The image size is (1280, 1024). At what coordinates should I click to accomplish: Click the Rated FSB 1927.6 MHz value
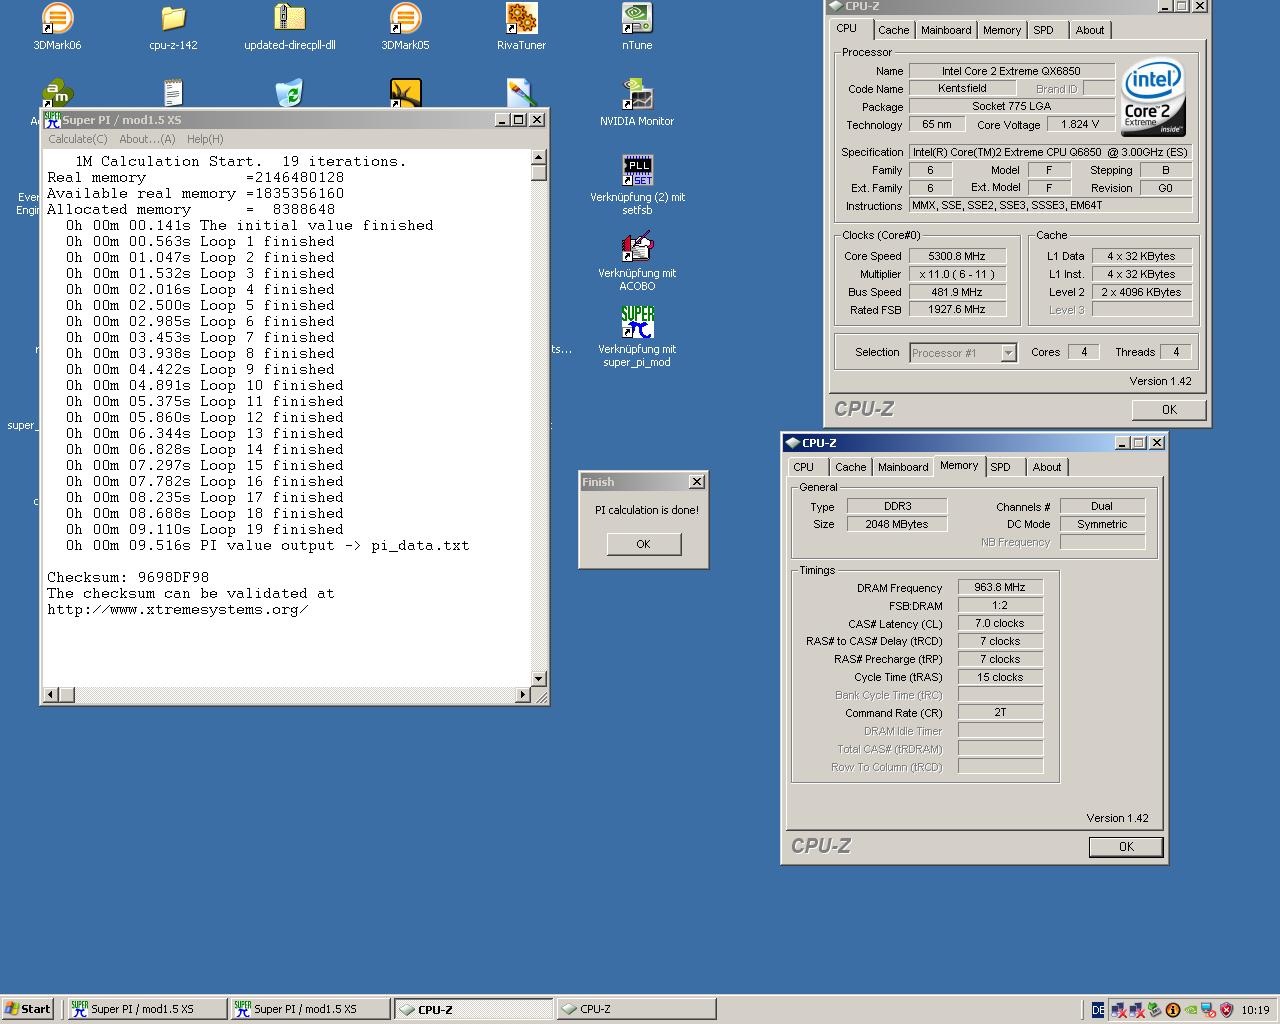(957, 310)
